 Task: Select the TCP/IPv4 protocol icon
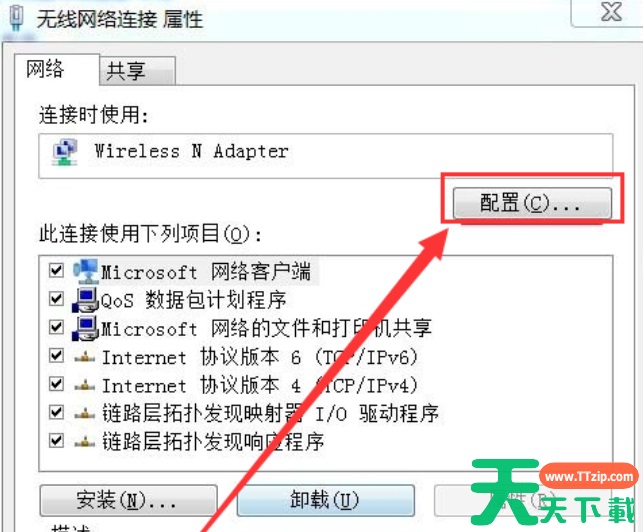click(x=85, y=385)
